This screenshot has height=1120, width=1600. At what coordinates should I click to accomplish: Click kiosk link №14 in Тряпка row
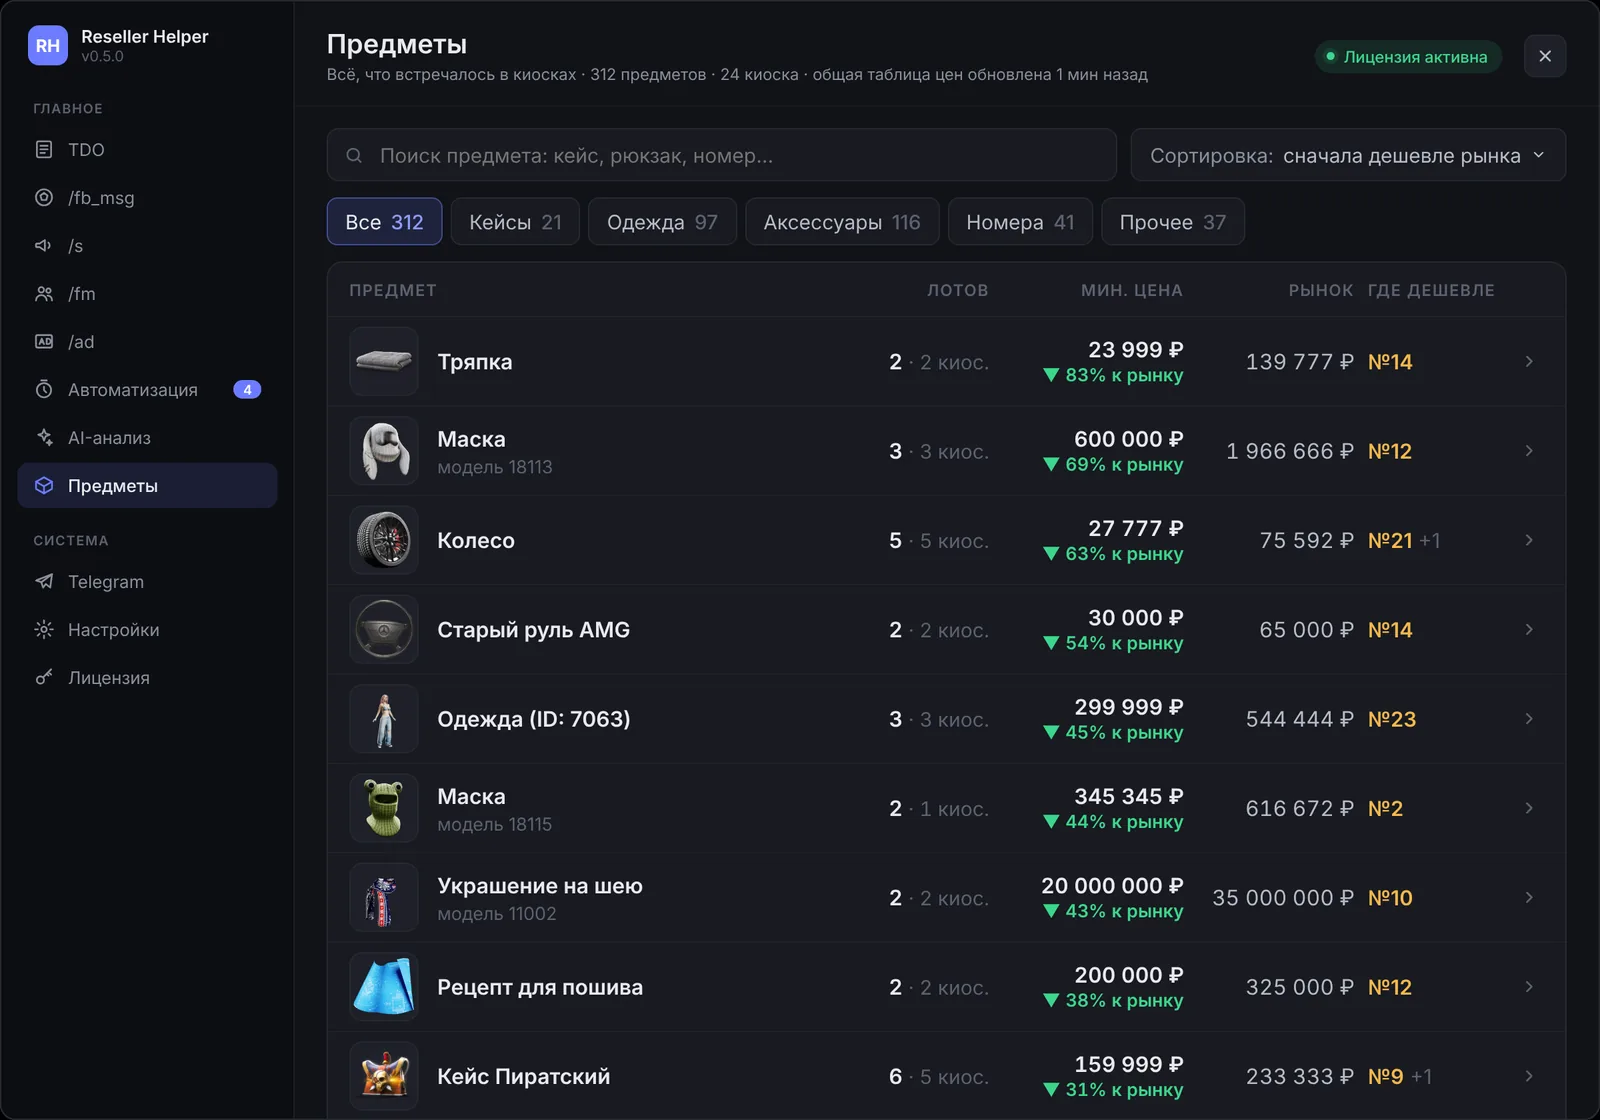tap(1390, 362)
